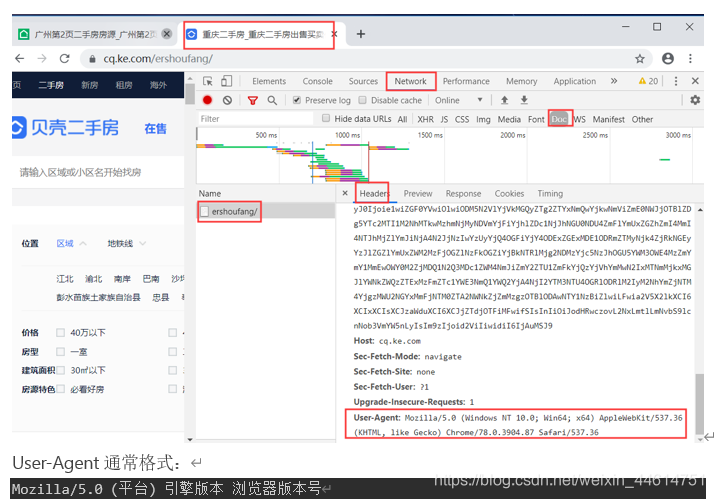Enable the Disable cache checkbox
The height and width of the screenshot is (499, 714).
[362, 100]
